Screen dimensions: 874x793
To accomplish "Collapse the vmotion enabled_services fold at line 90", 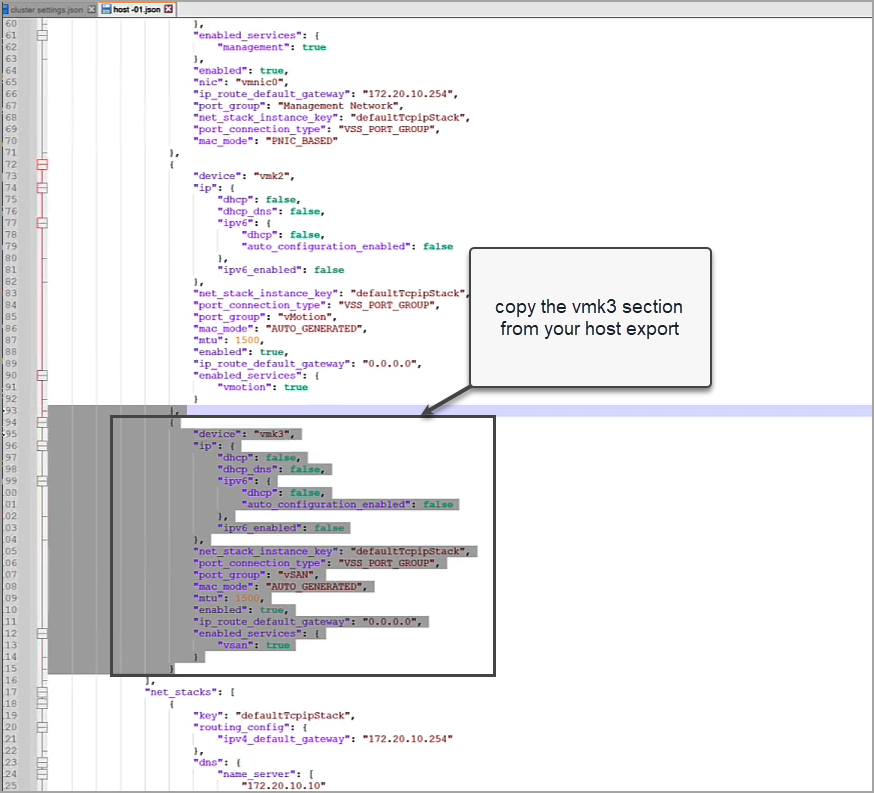I will (42, 376).
